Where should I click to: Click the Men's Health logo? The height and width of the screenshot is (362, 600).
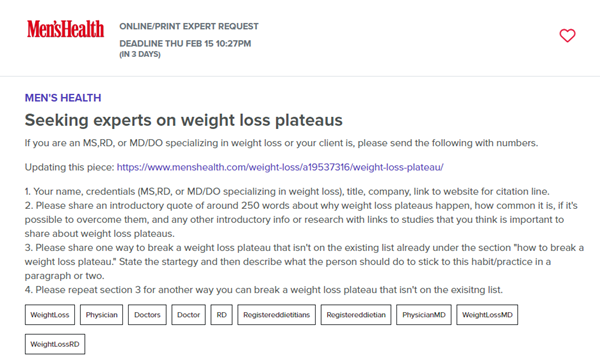pyautogui.click(x=65, y=29)
